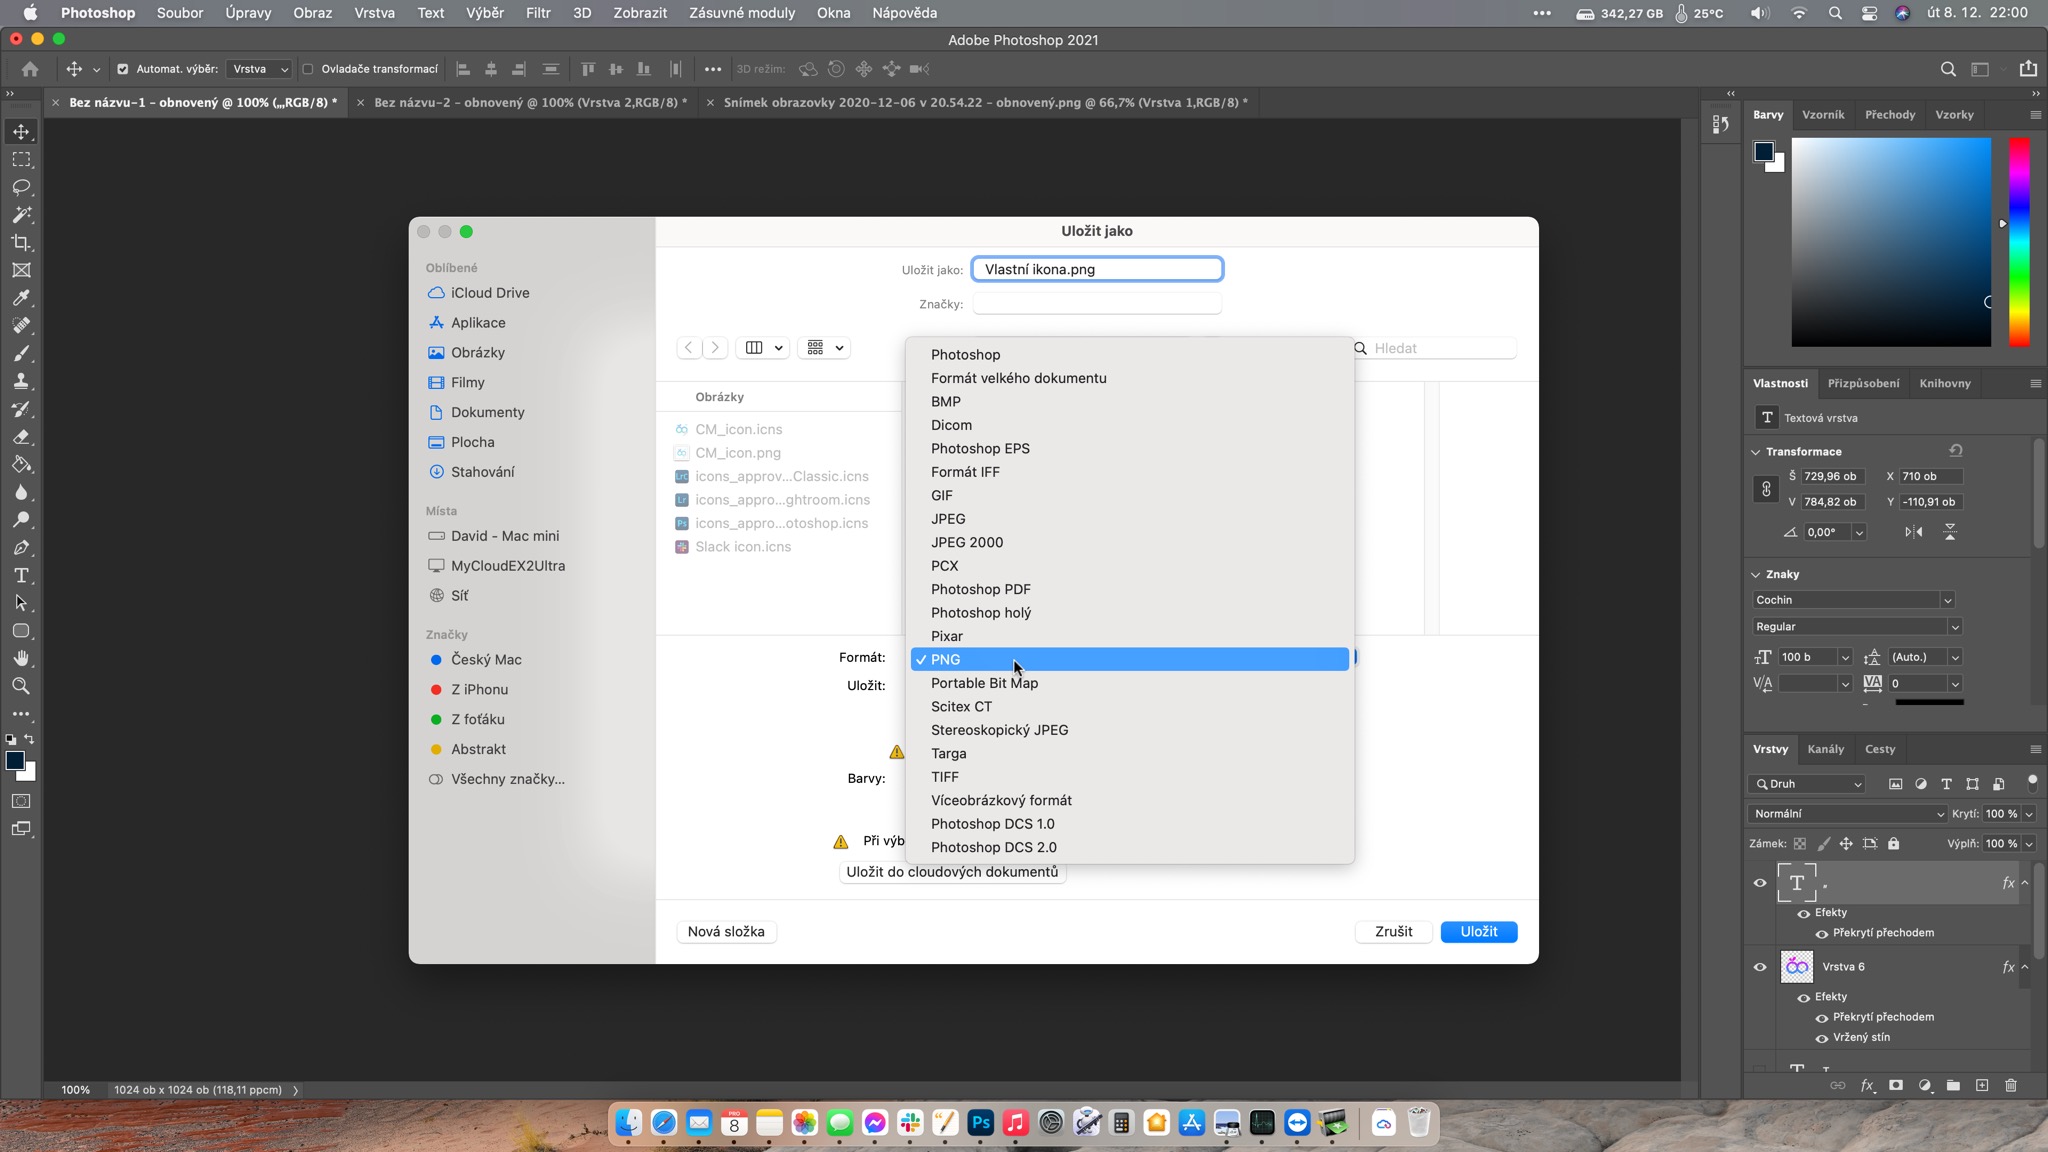Hide the Vrstva 6 layer
Screen dimensions: 2048x1152
click(1760, 967)
